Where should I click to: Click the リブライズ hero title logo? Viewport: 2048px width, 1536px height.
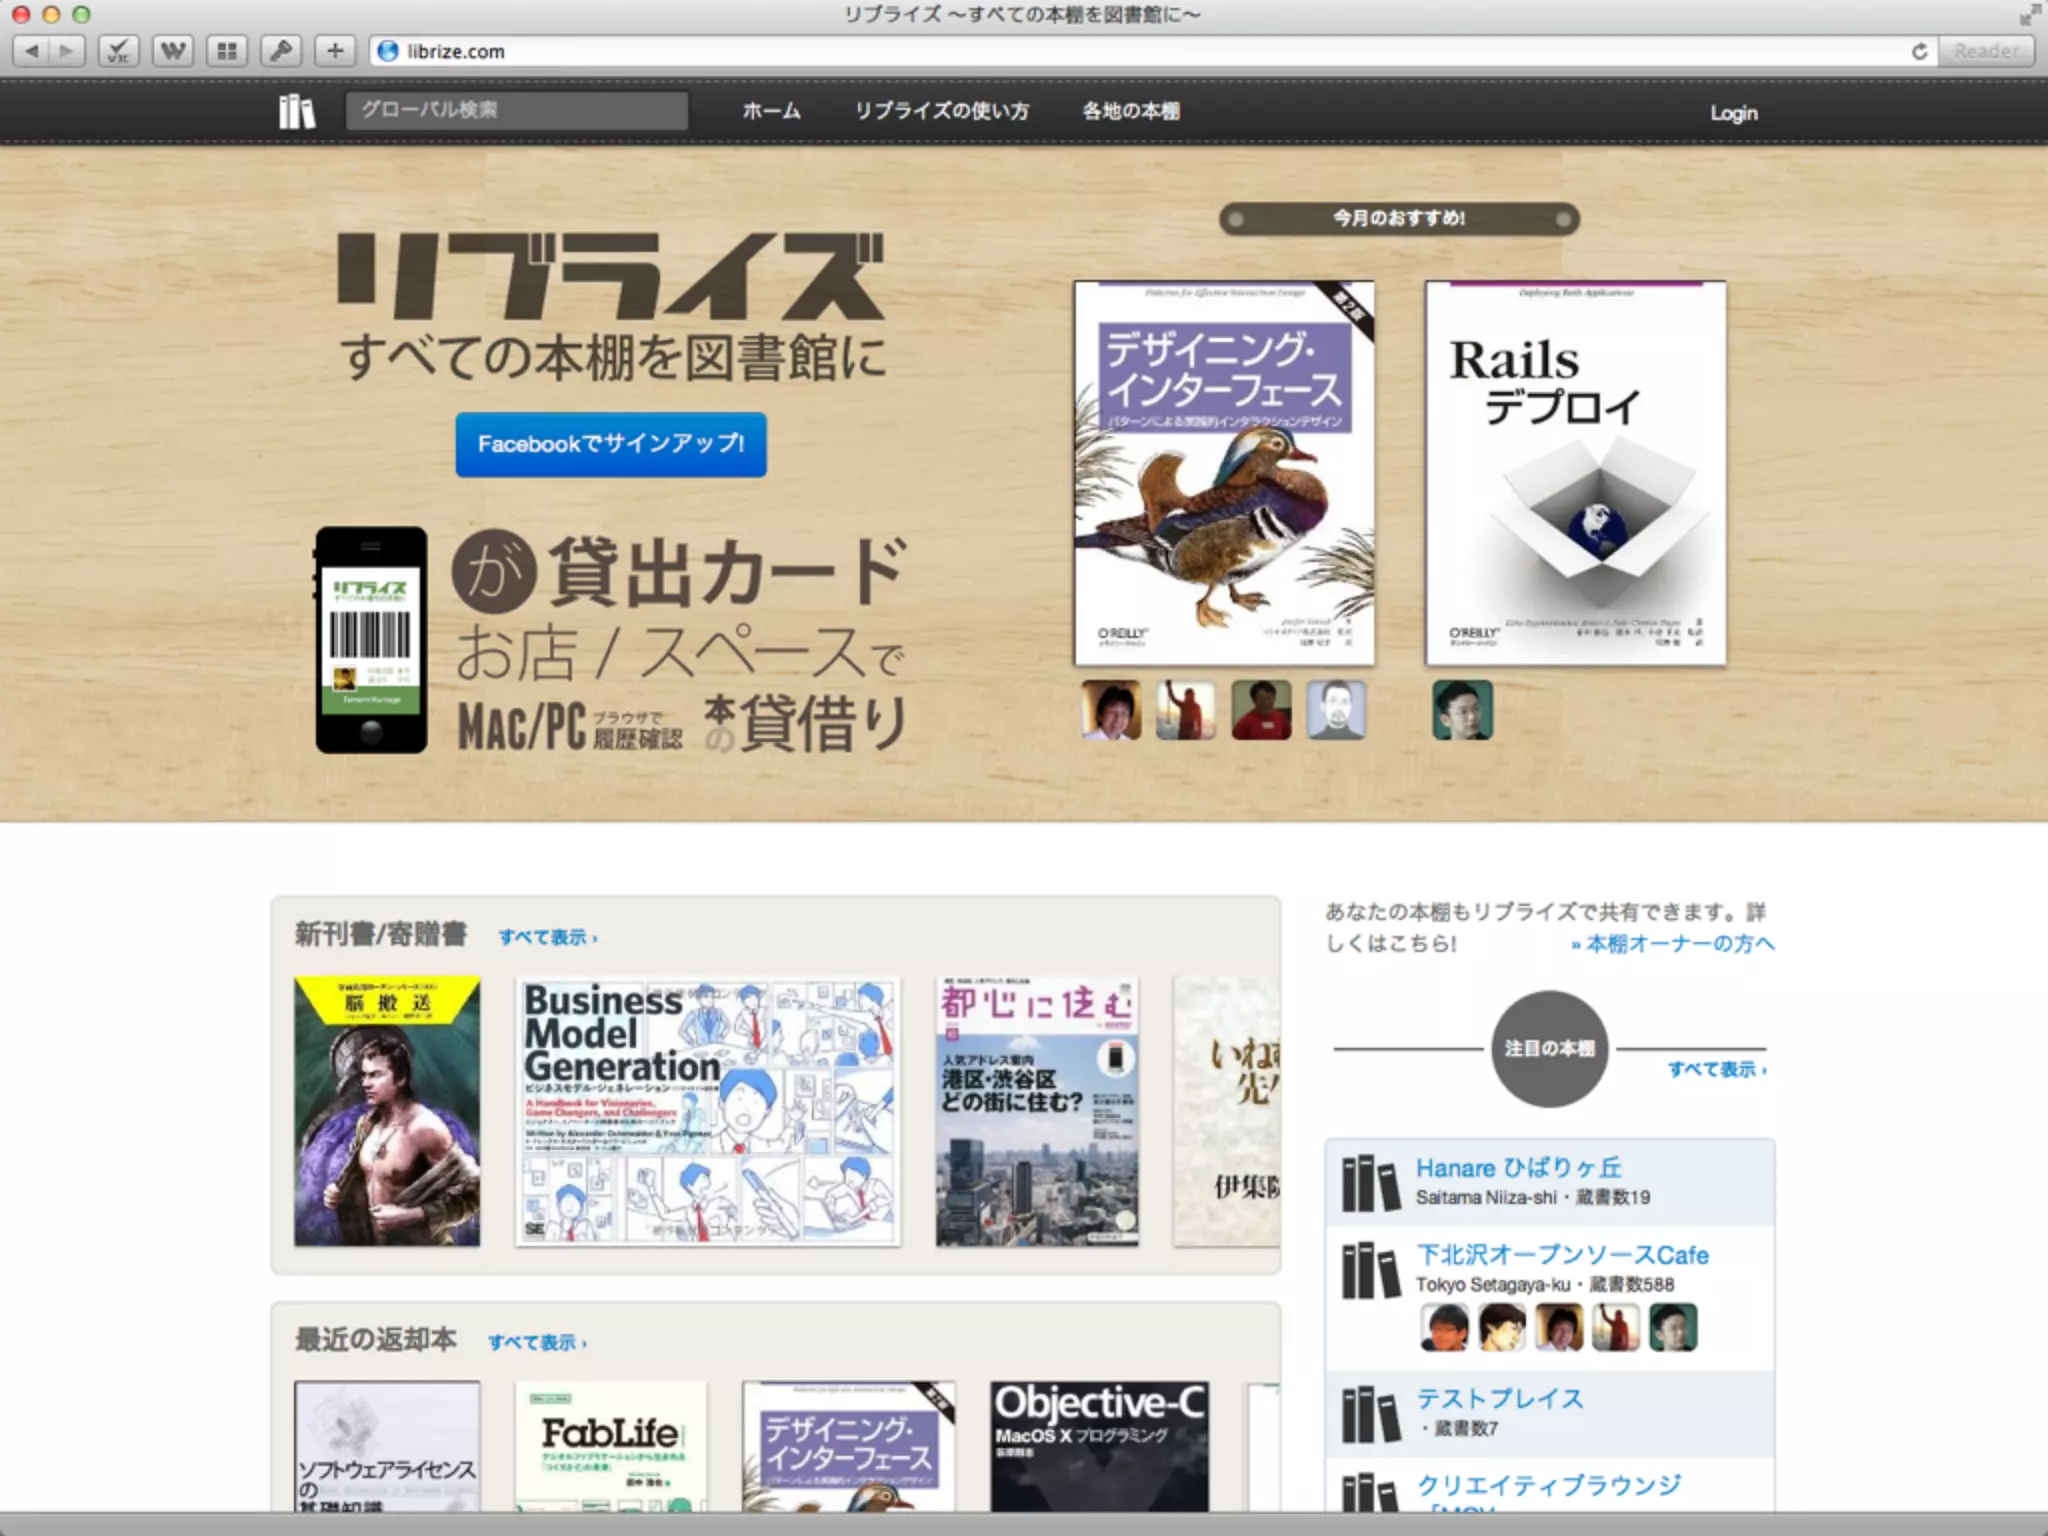(611, 276)
